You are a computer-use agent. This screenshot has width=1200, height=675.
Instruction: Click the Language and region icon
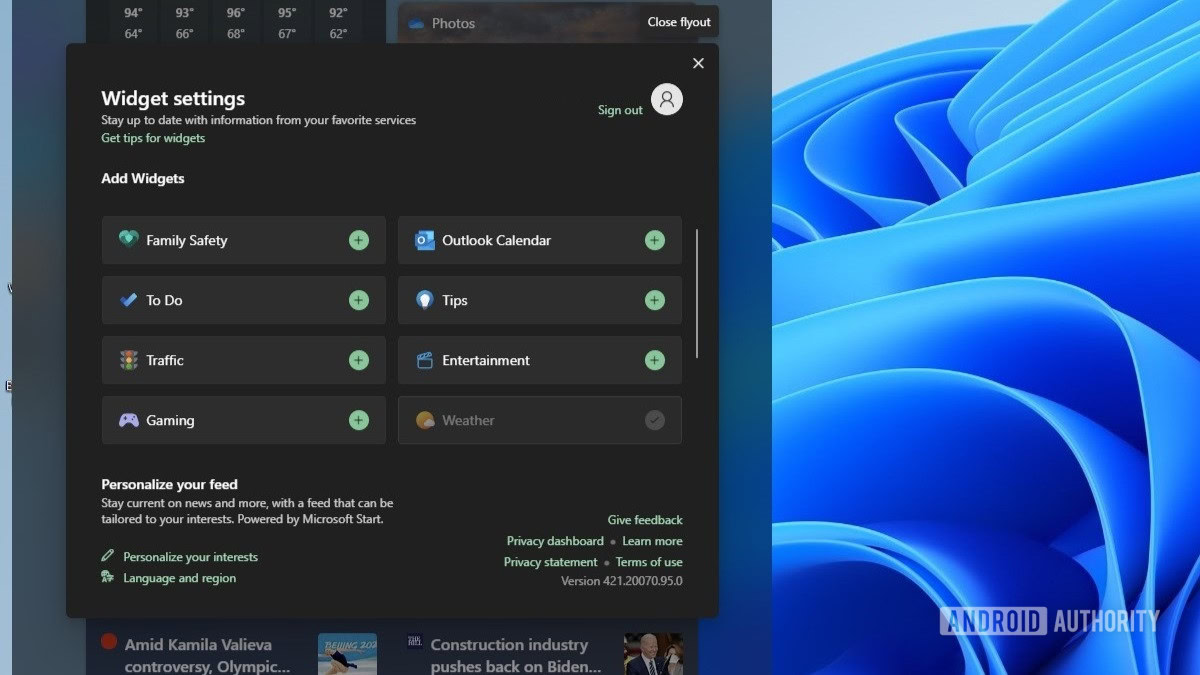point(108,577)
